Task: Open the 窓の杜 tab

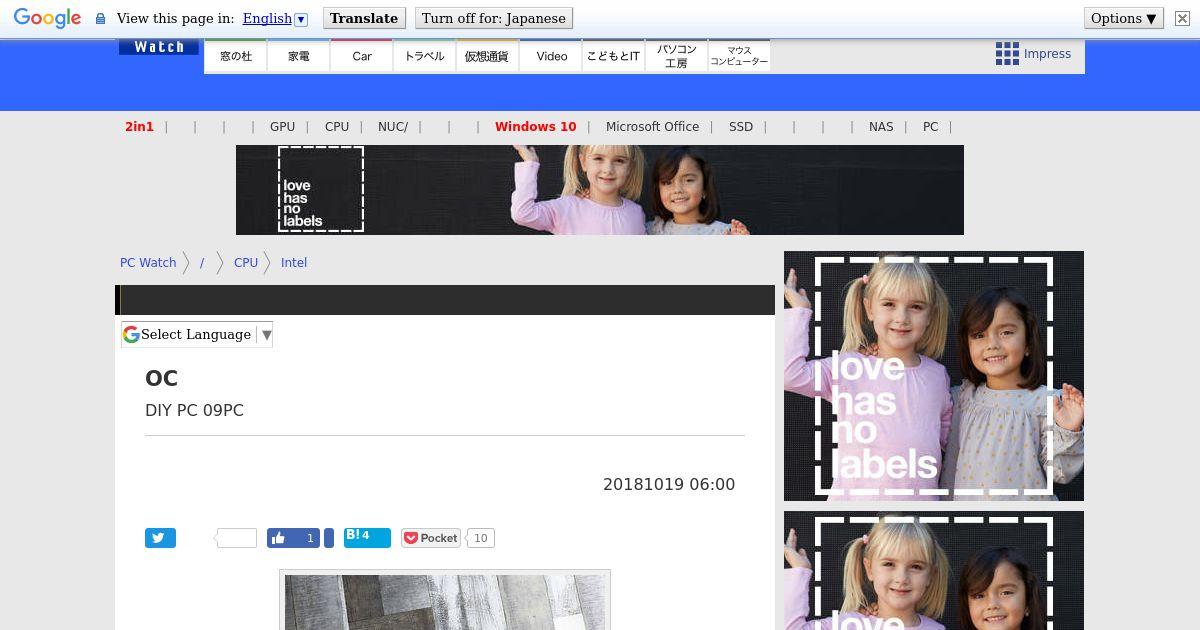Action: click(x=236, y=56)
